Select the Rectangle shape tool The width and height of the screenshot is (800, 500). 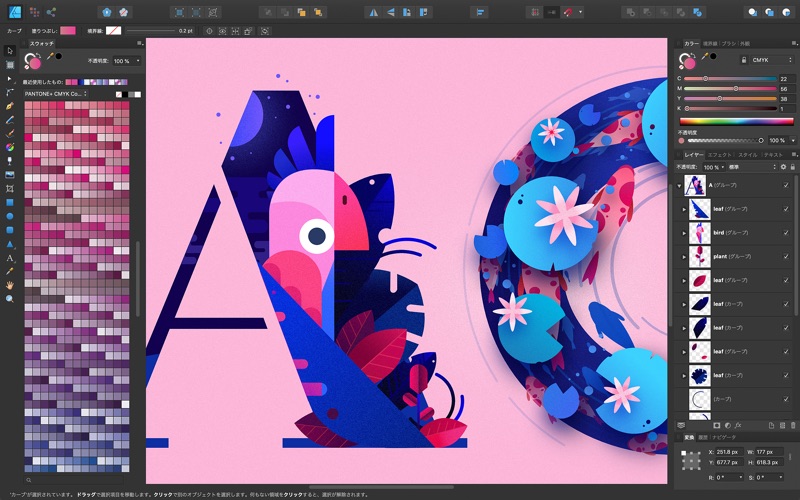[x=10, y=203]
